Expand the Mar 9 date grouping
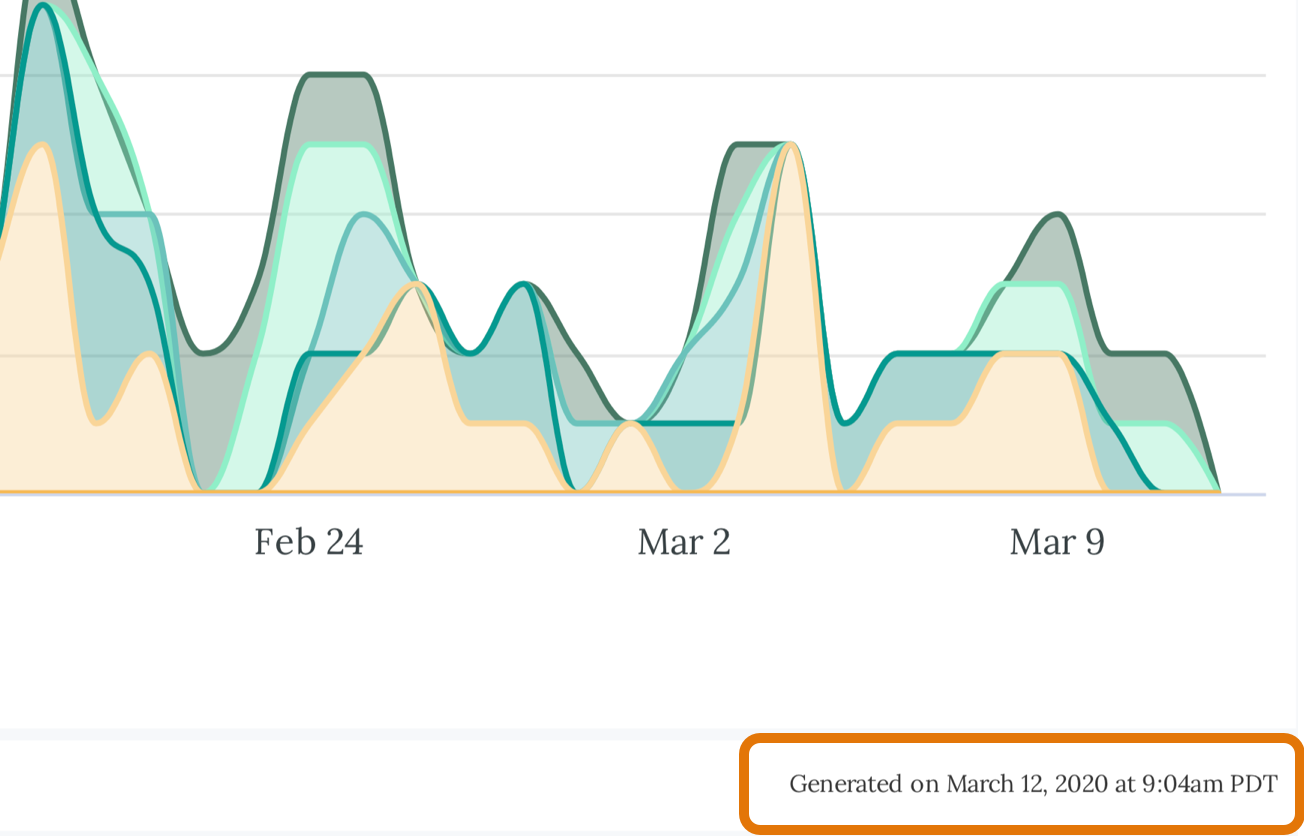This screenshot has width=1304, height=836. tap(1056, 542)
